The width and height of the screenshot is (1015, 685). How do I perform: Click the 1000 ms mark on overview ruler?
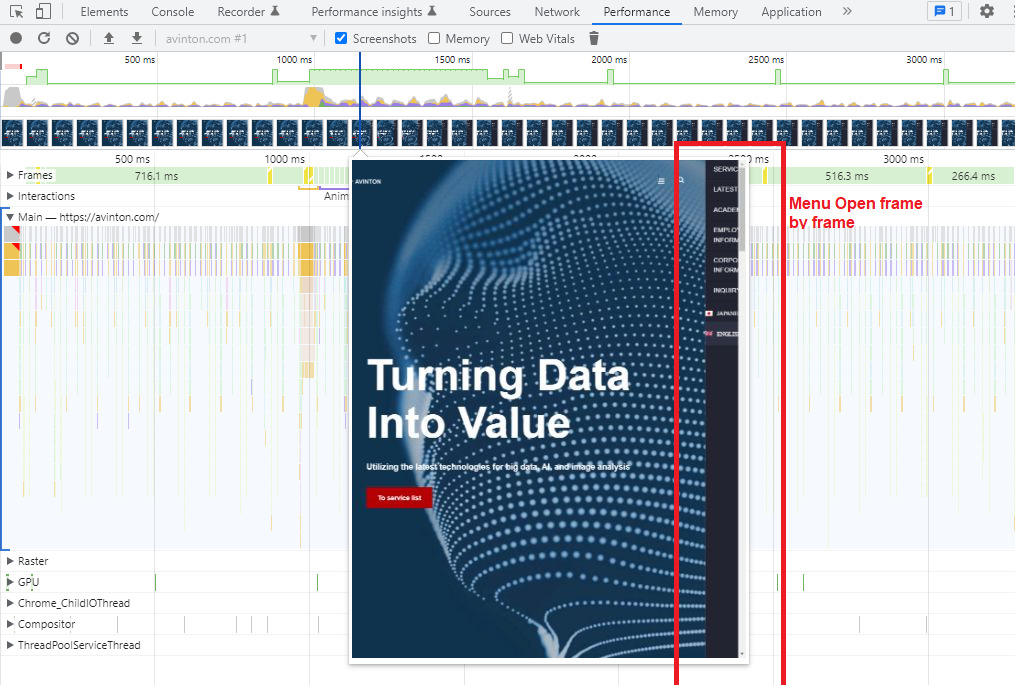[x=294, y=60]
